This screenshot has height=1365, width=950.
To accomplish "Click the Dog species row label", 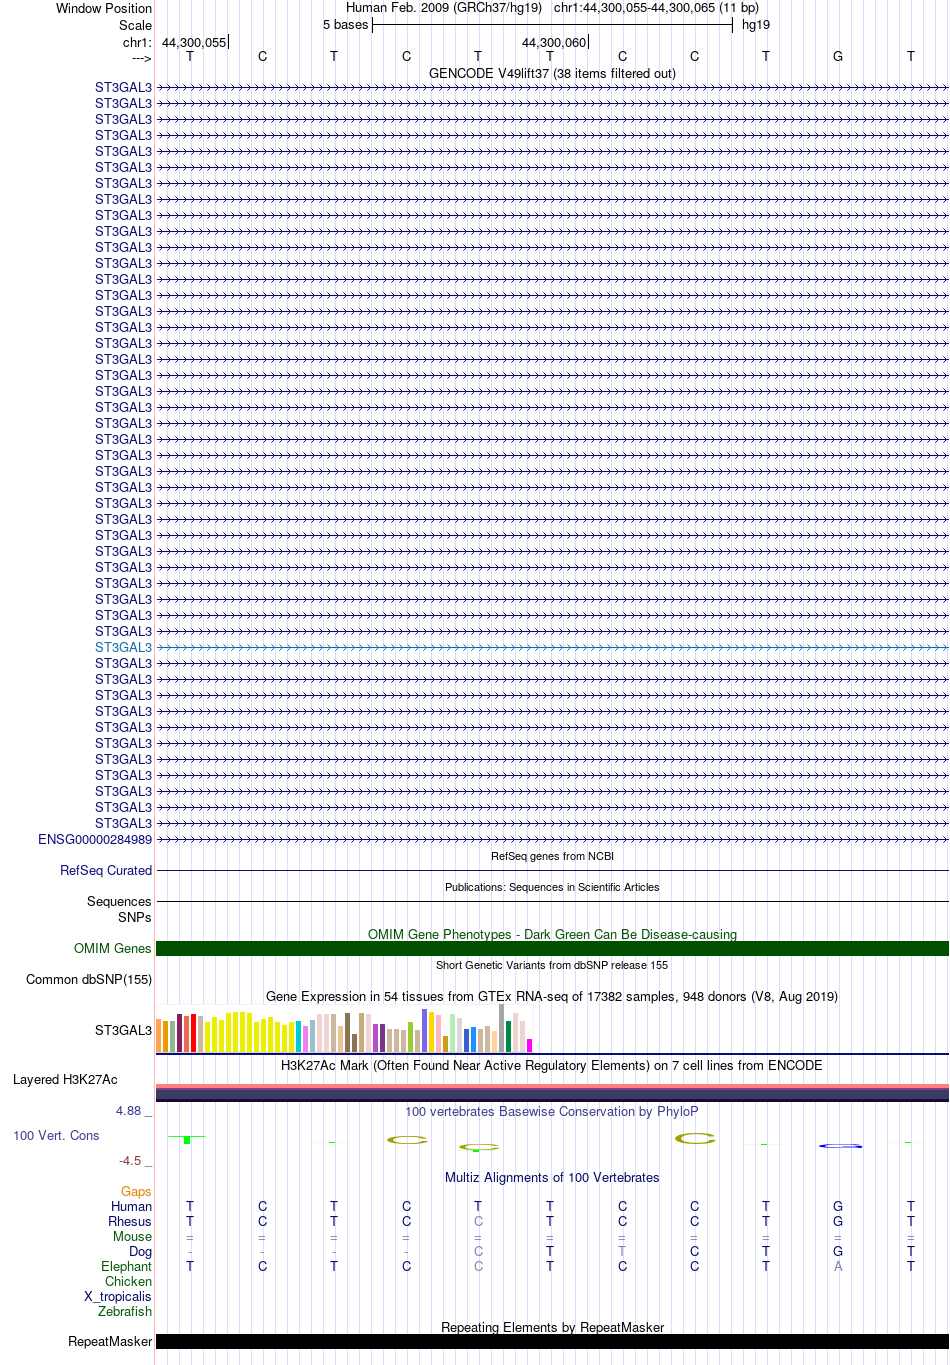I will click(140, 1251).
